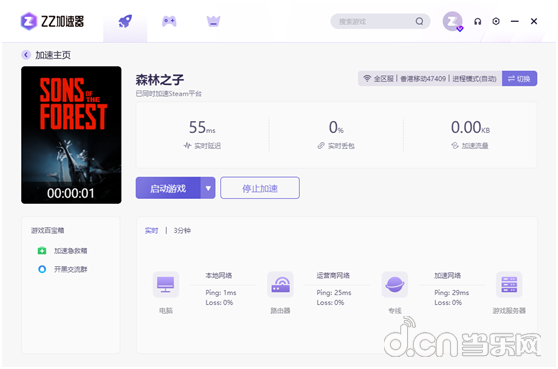Open the rocket acceleration tab

(x=125, y=21)
